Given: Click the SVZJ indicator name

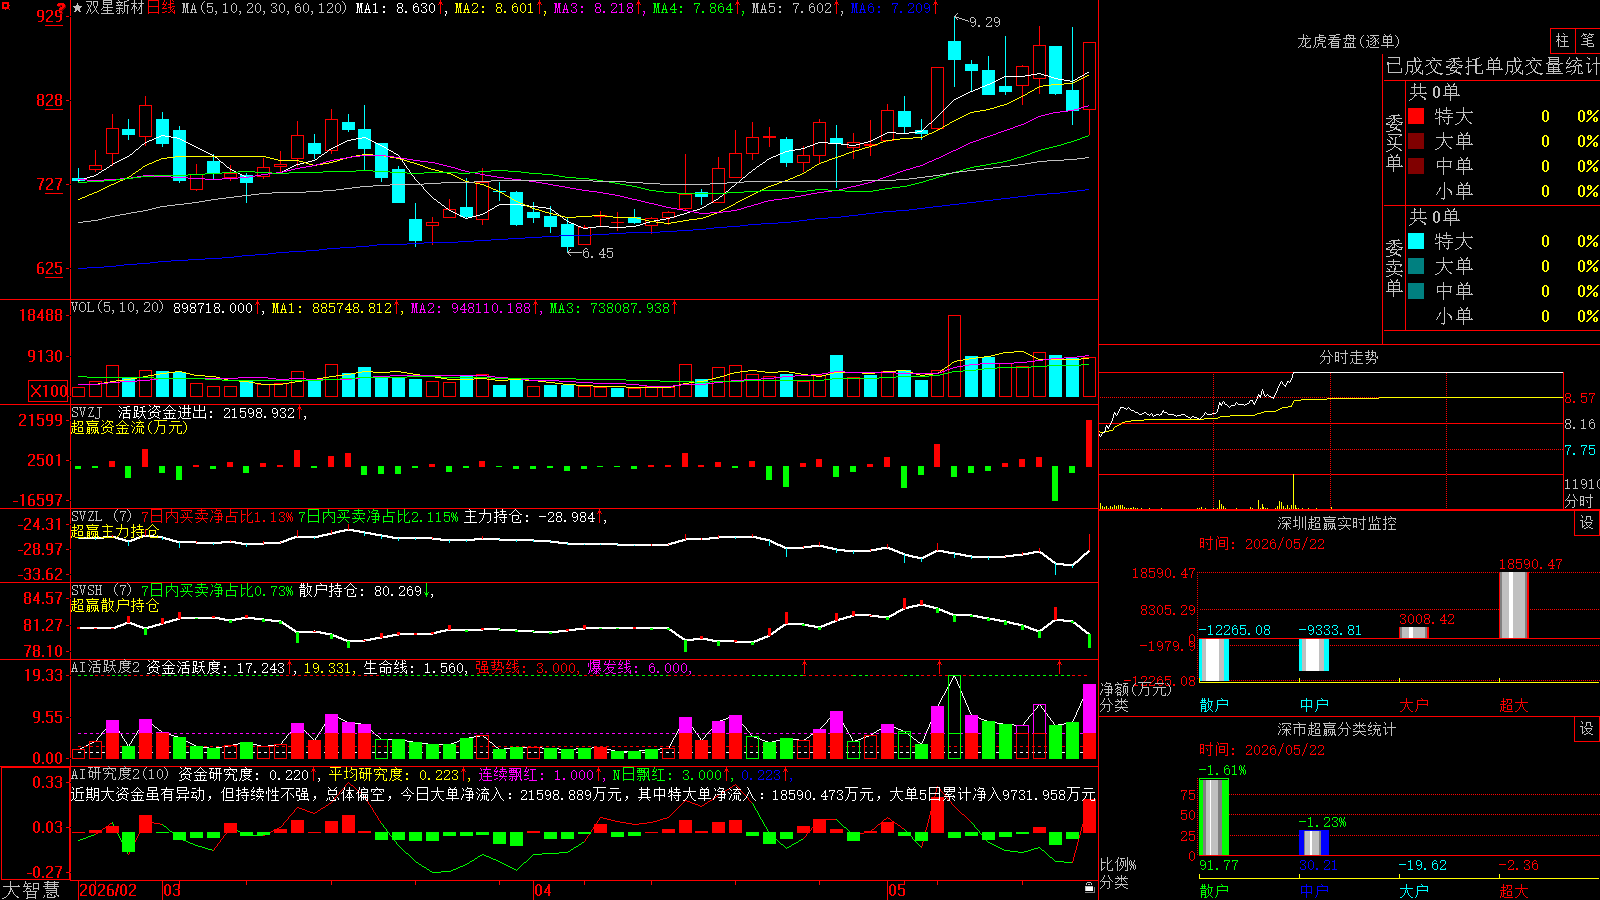Looking at the screenshot, I should [87, 412].
